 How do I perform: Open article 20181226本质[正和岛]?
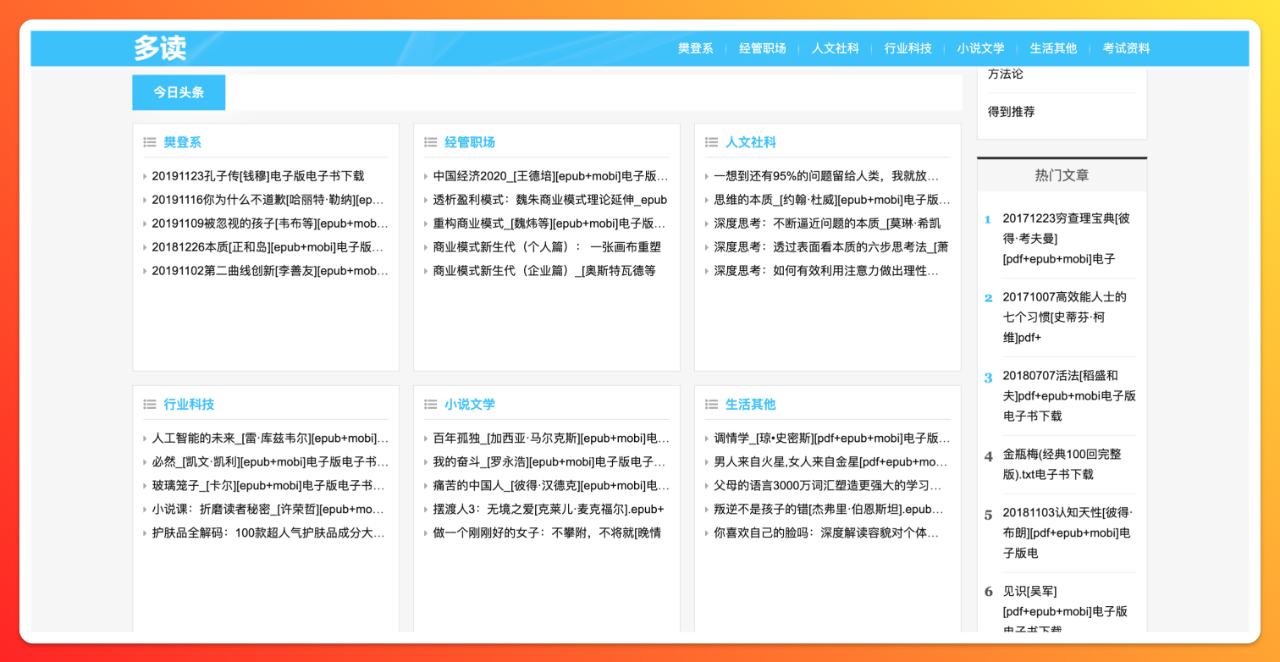coord(268,247)
